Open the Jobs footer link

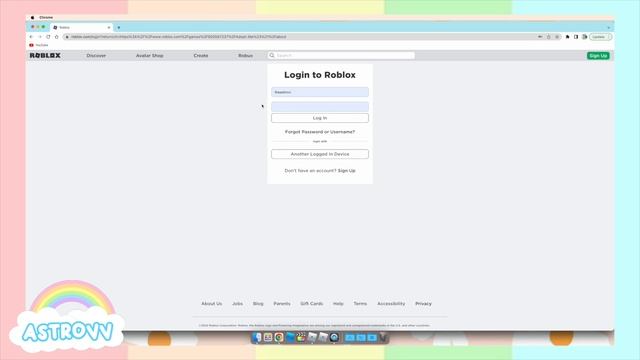(x=238, y=304)
